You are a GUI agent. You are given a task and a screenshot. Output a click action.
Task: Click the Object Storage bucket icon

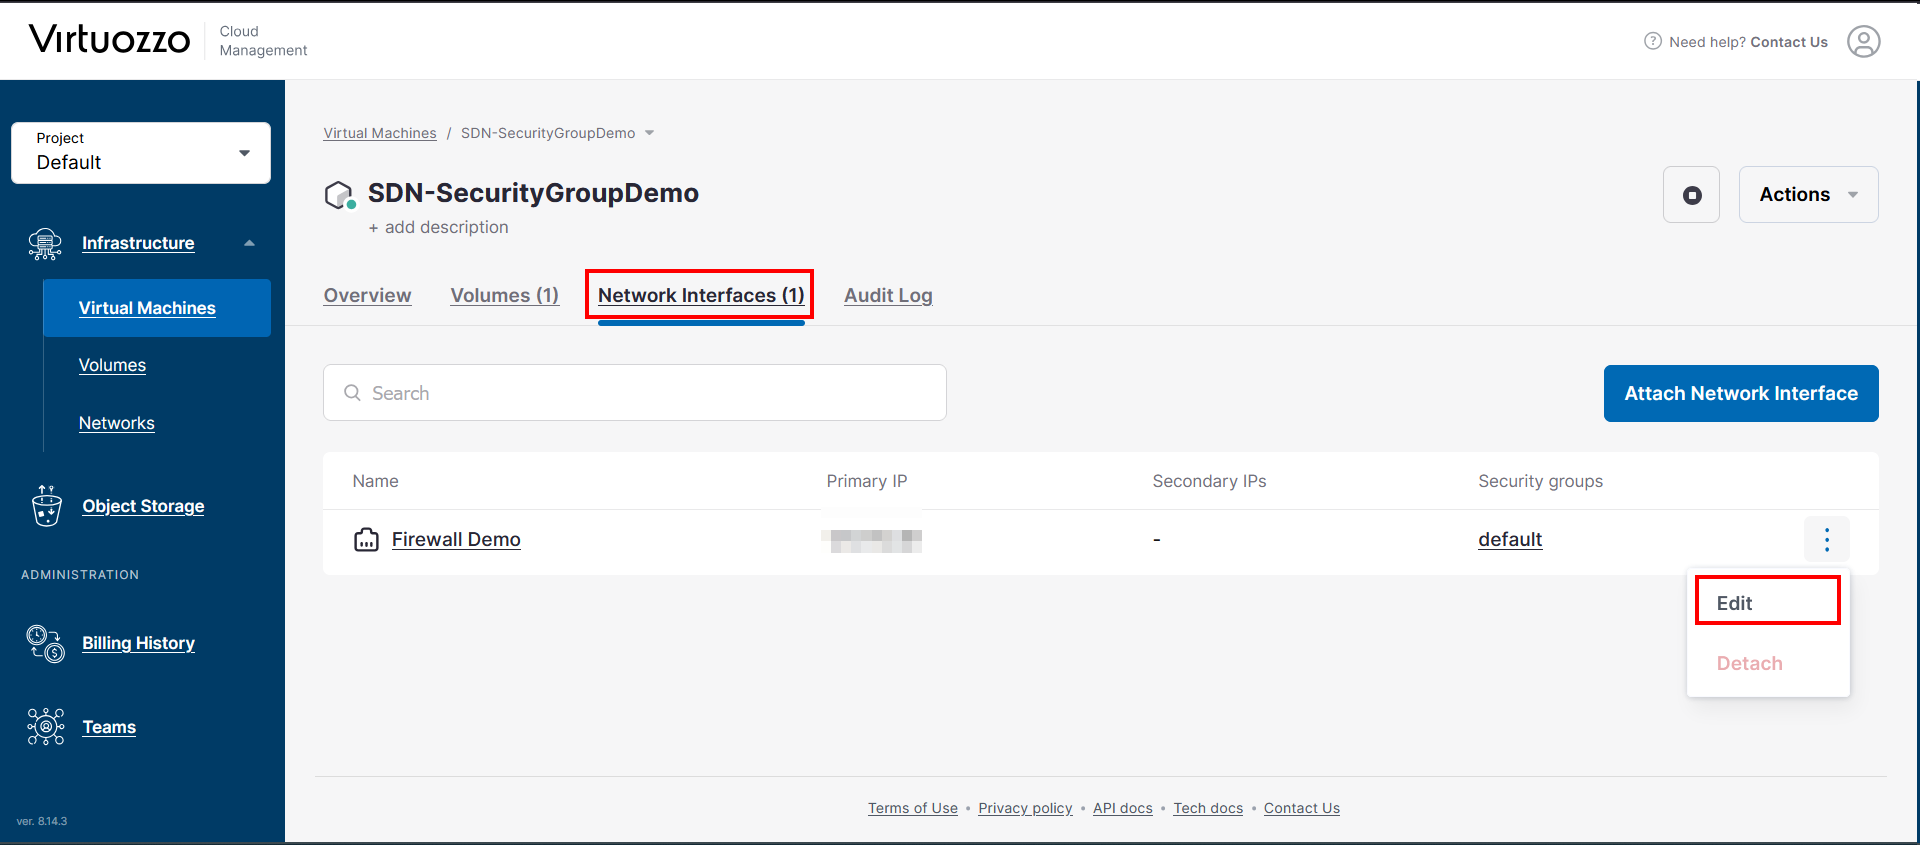pos(46,506)
